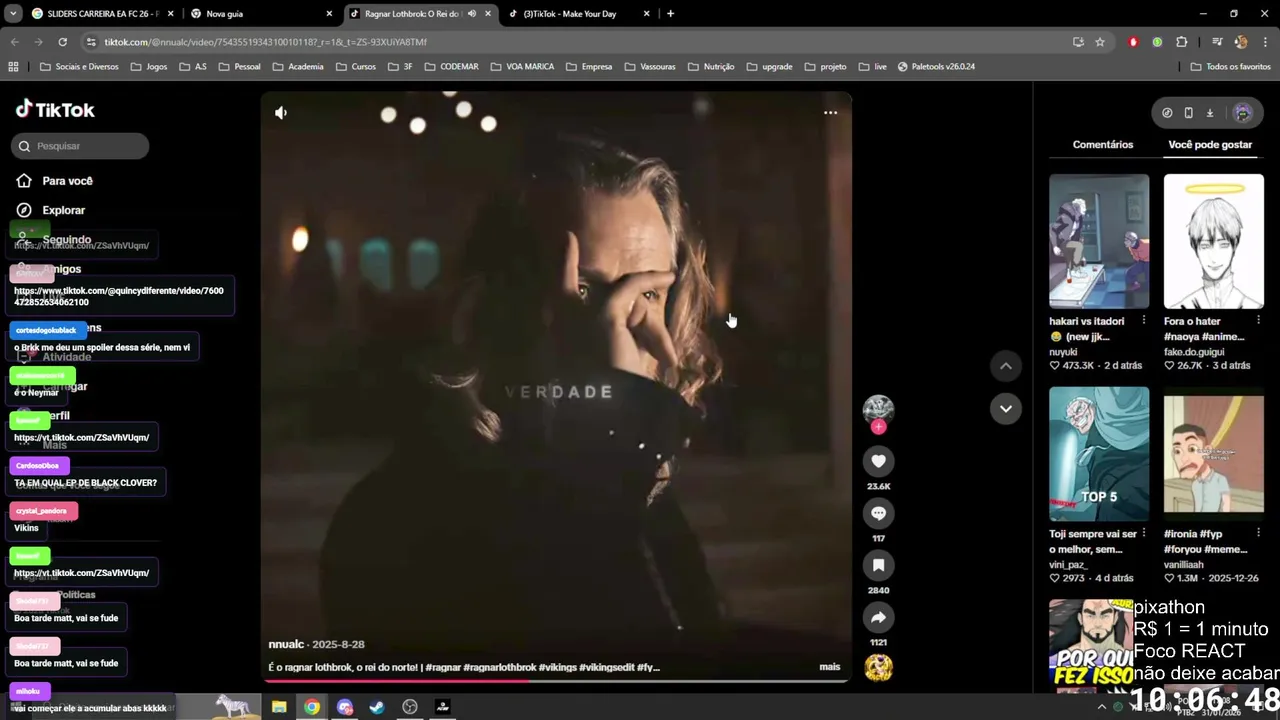Open comments via the speech bubble icon

point(878,513)
